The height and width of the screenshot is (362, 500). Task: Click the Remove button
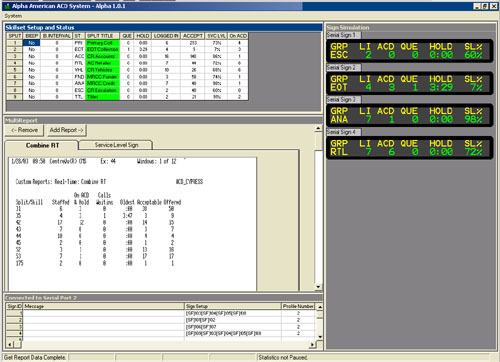coord(24,130)
